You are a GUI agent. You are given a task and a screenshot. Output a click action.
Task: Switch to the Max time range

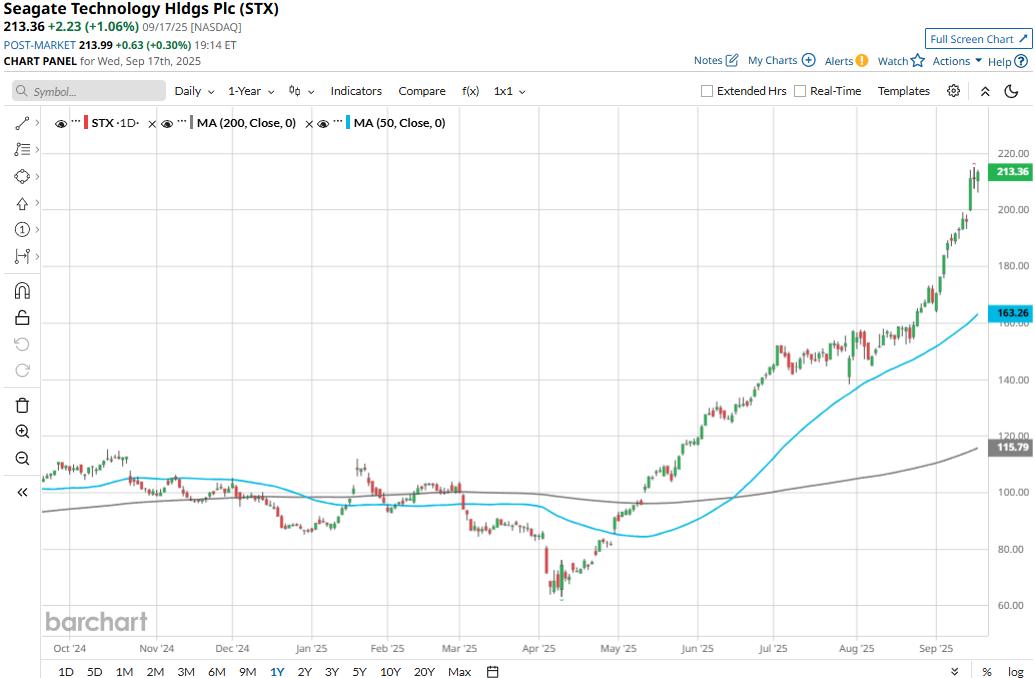[459, 671]
